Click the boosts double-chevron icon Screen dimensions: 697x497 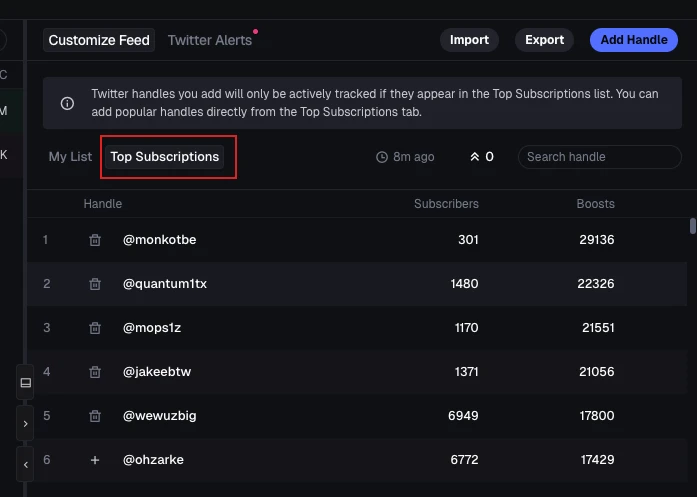click(475, 157)
